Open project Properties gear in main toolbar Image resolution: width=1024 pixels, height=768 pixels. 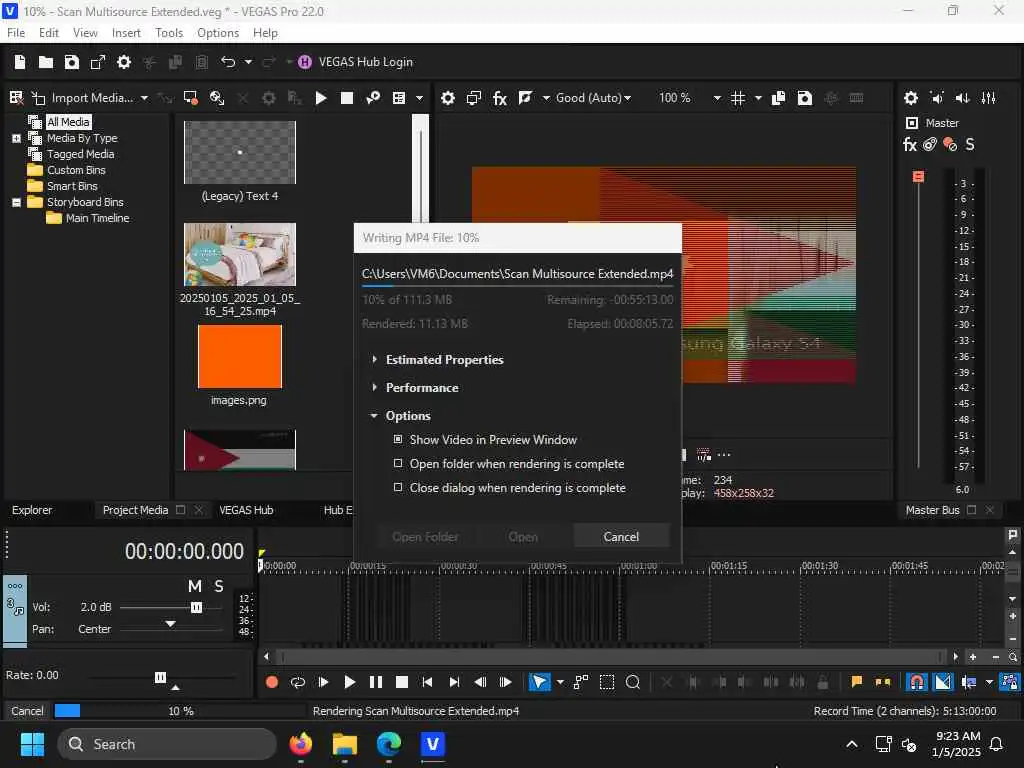coord(123,62)
